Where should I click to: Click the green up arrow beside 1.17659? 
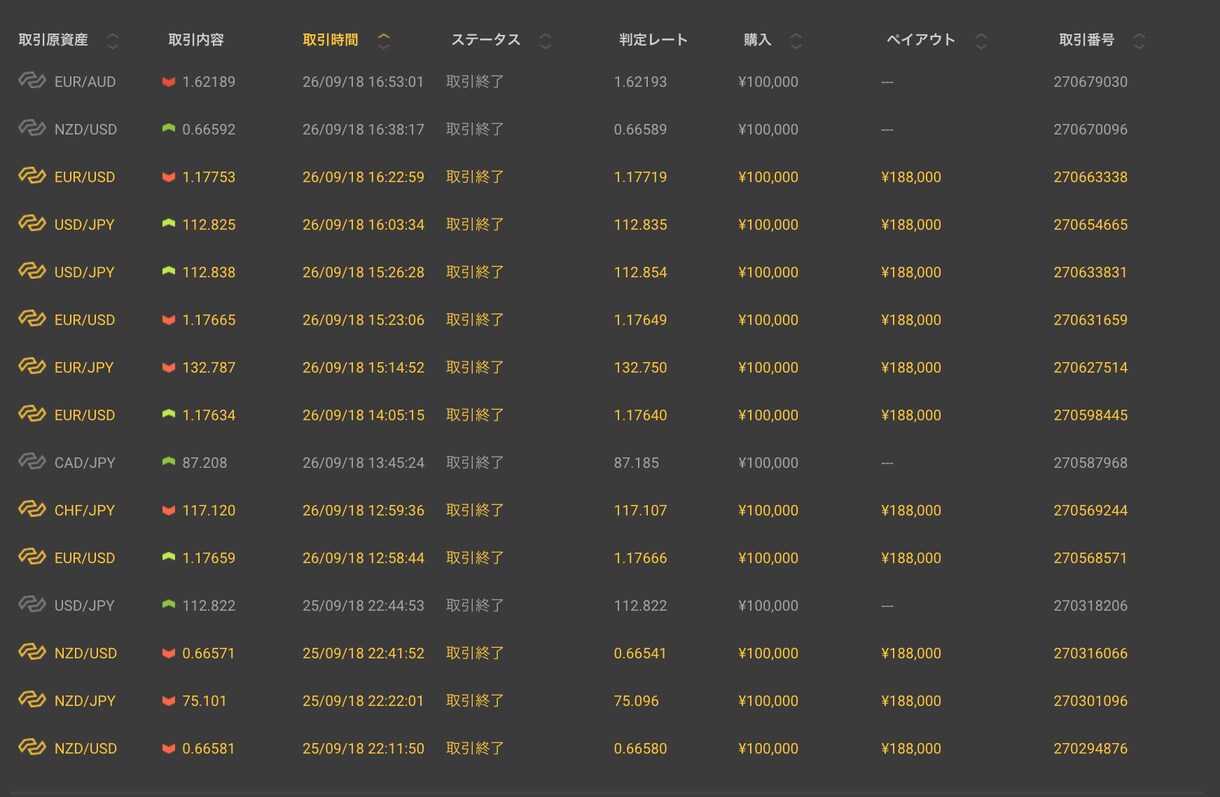[x=168, y=557]
